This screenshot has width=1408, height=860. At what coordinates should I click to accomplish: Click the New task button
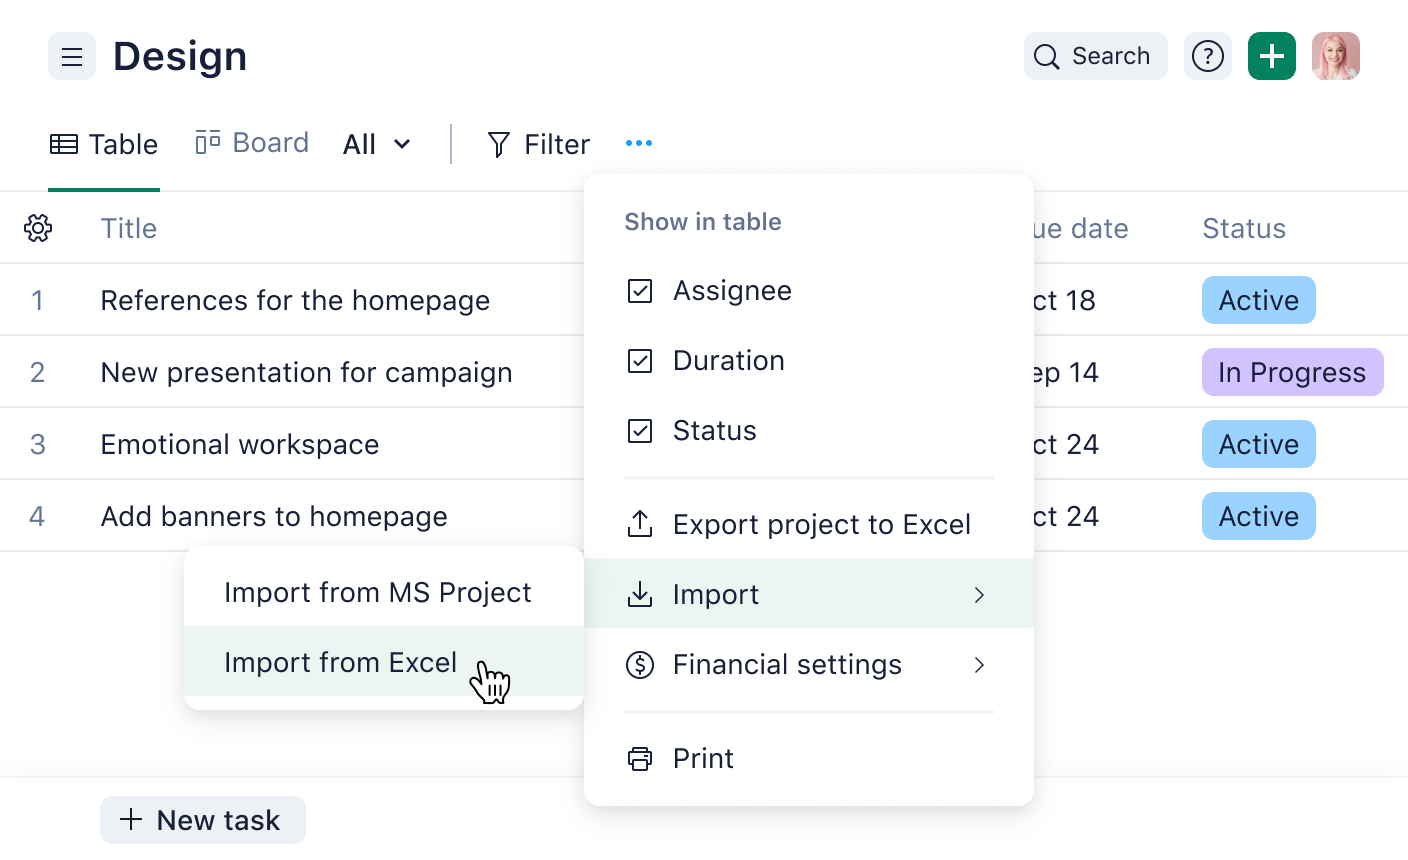coord(202,820)
